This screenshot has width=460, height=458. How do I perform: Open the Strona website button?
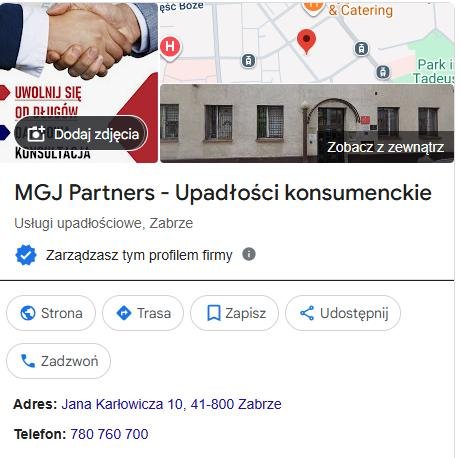[51, 313]
